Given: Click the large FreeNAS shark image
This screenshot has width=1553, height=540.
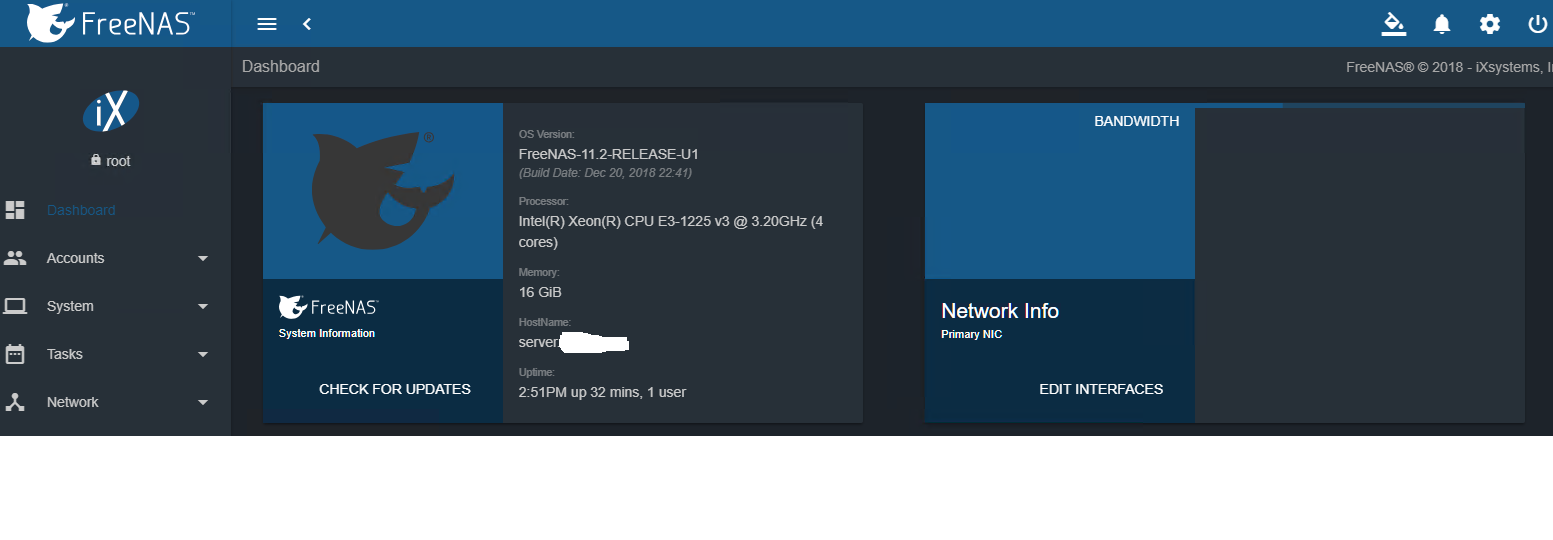Looking at the screenshot, I should tap(383, 189).
